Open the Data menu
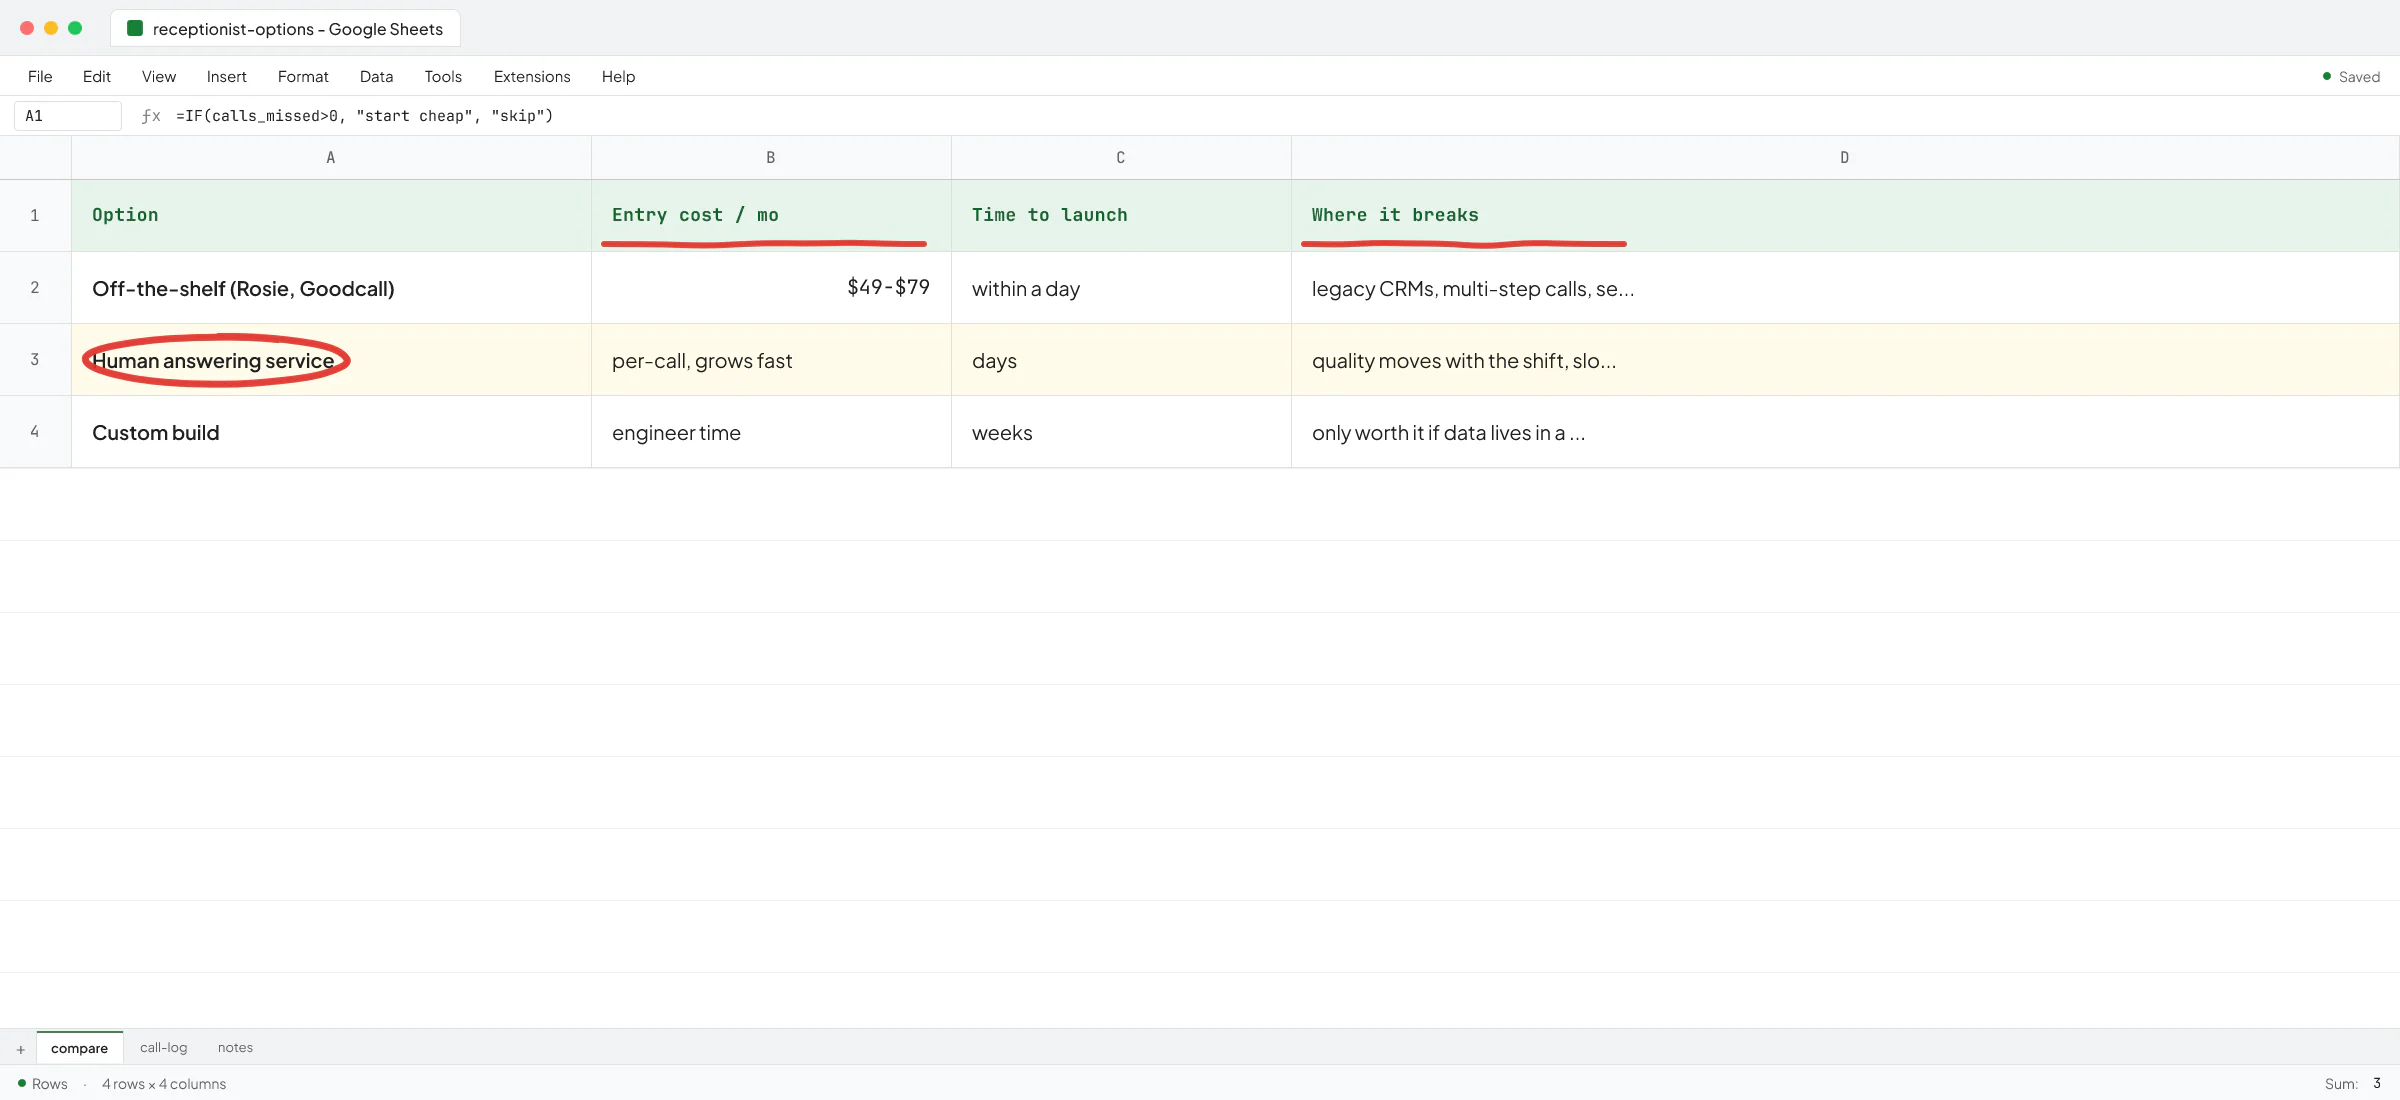Image resolution: width=2400 pixels, height=1100 pixels. point(376,77)
